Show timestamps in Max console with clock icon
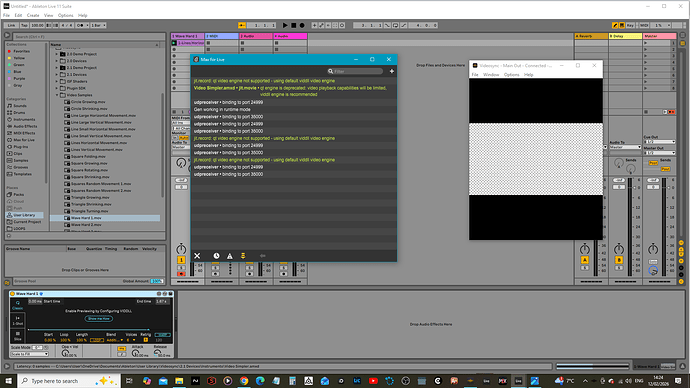The height and width of the screenshot is (388, 690). point(216,256)
